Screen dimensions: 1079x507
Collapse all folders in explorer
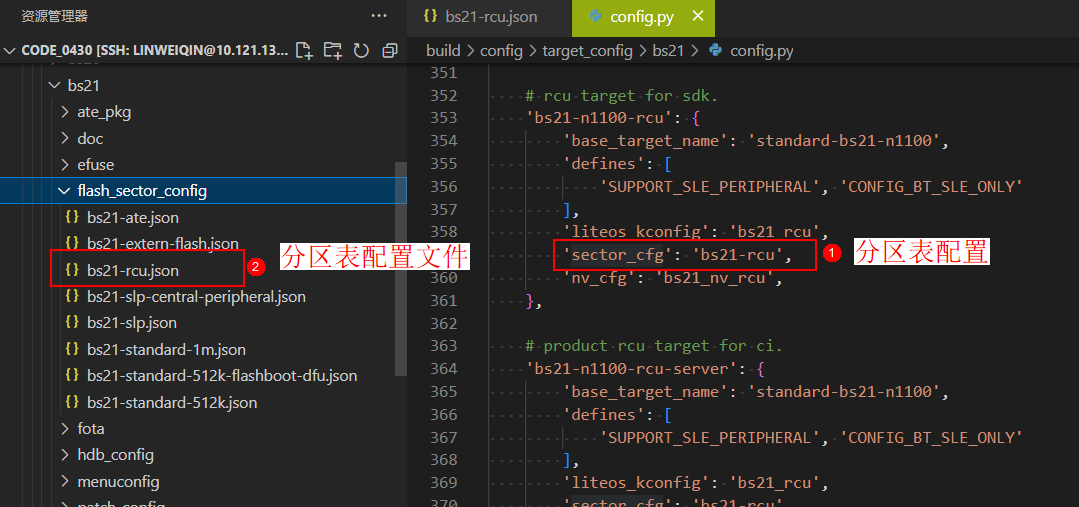tap(389, 50)
